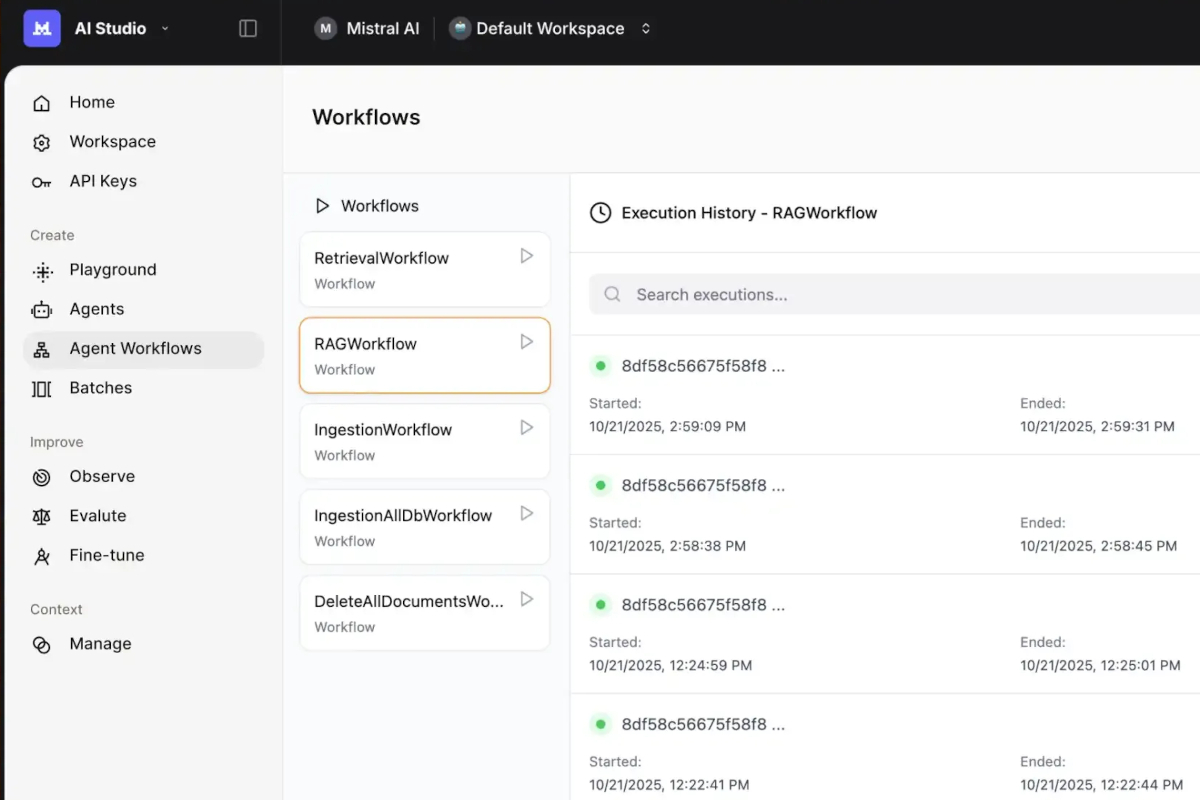Open the Default Workspace switcher
Viewport: 1200px width, 800px height.
point(550,29)
